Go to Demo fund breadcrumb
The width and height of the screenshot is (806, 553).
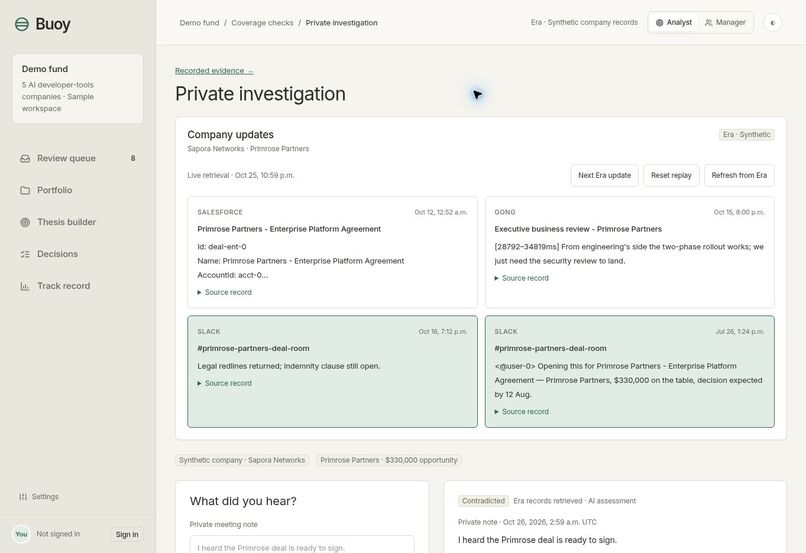[x=199, y=23]
